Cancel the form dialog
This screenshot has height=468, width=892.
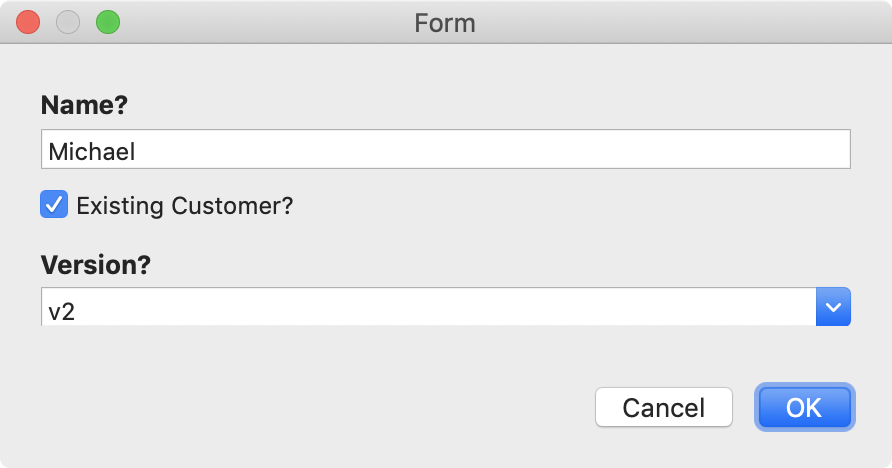[x=663, y=407]
